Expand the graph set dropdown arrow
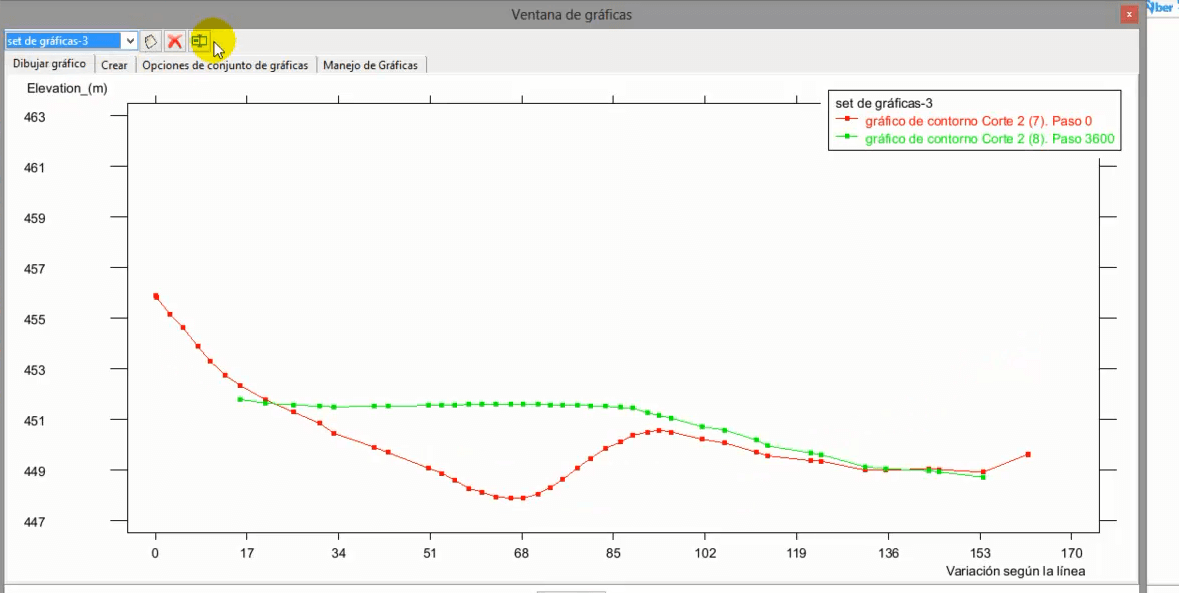 click(129, 41)
